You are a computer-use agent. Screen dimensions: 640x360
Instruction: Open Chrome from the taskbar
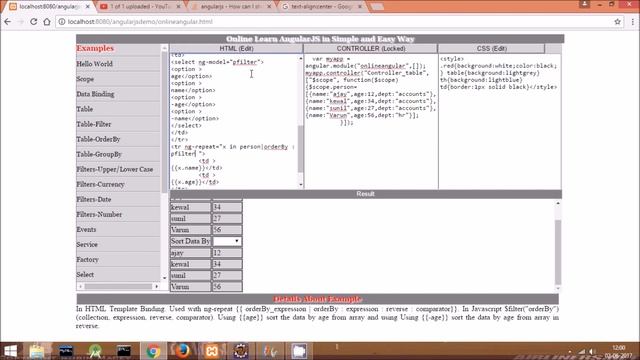click(x=153, y=351)
